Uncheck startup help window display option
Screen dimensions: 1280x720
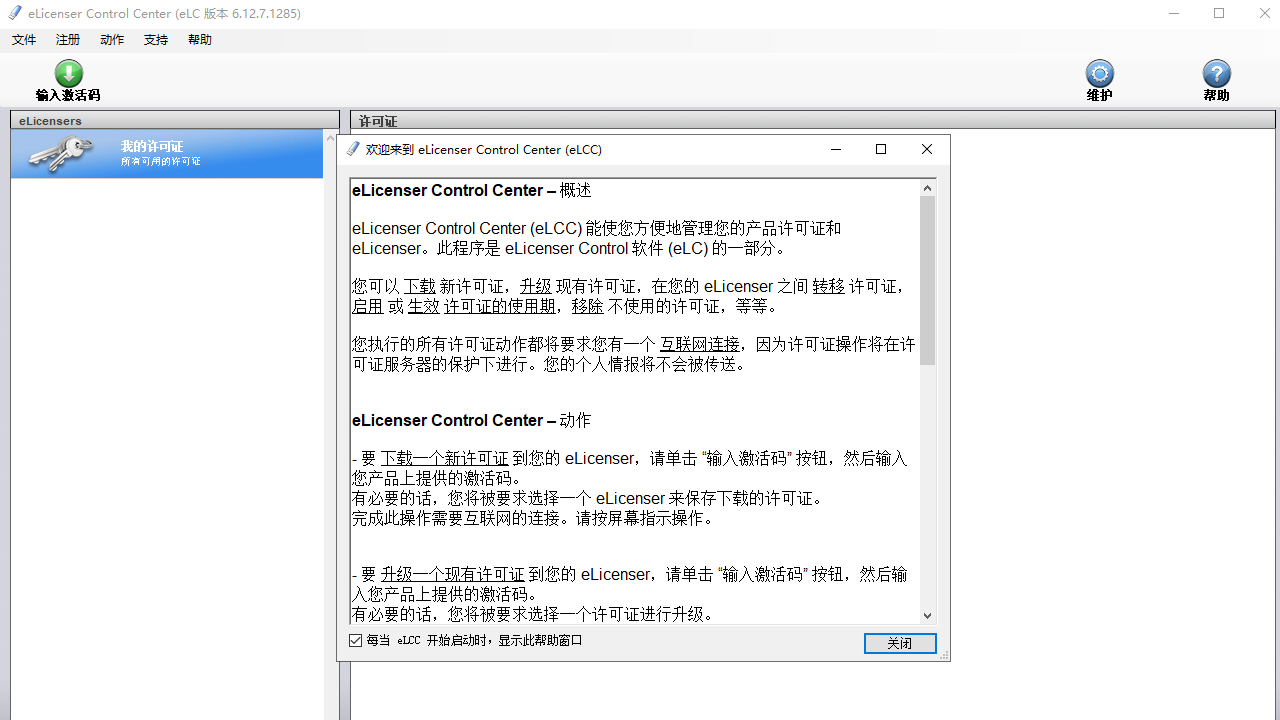[355, 639]
